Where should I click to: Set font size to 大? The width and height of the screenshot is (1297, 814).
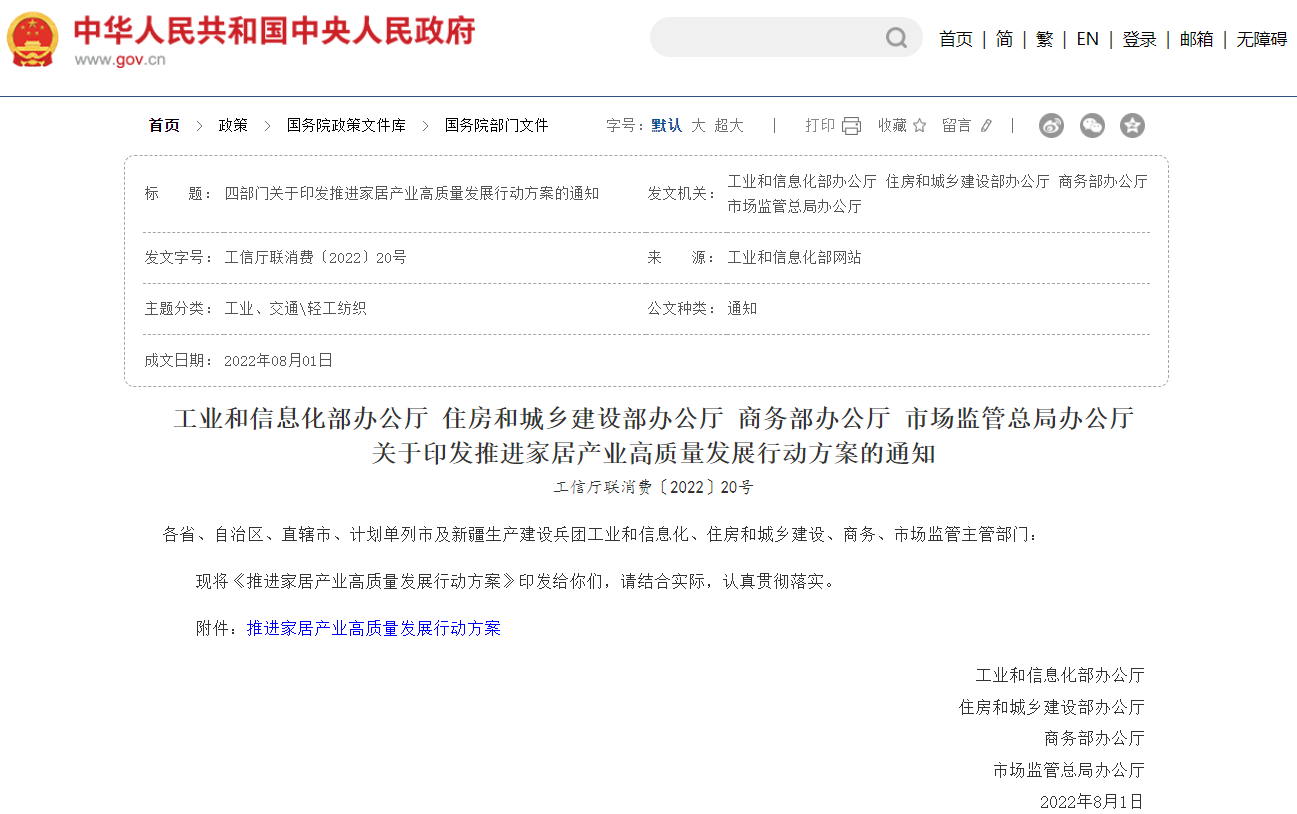point(698,125)
